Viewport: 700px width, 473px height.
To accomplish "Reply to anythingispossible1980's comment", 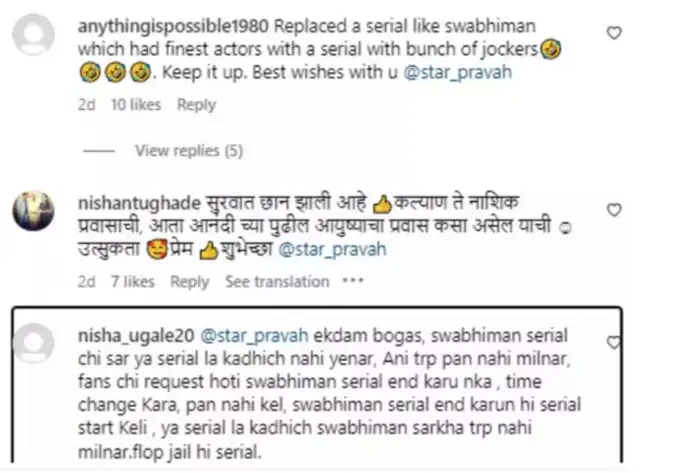I will (196, 105).
